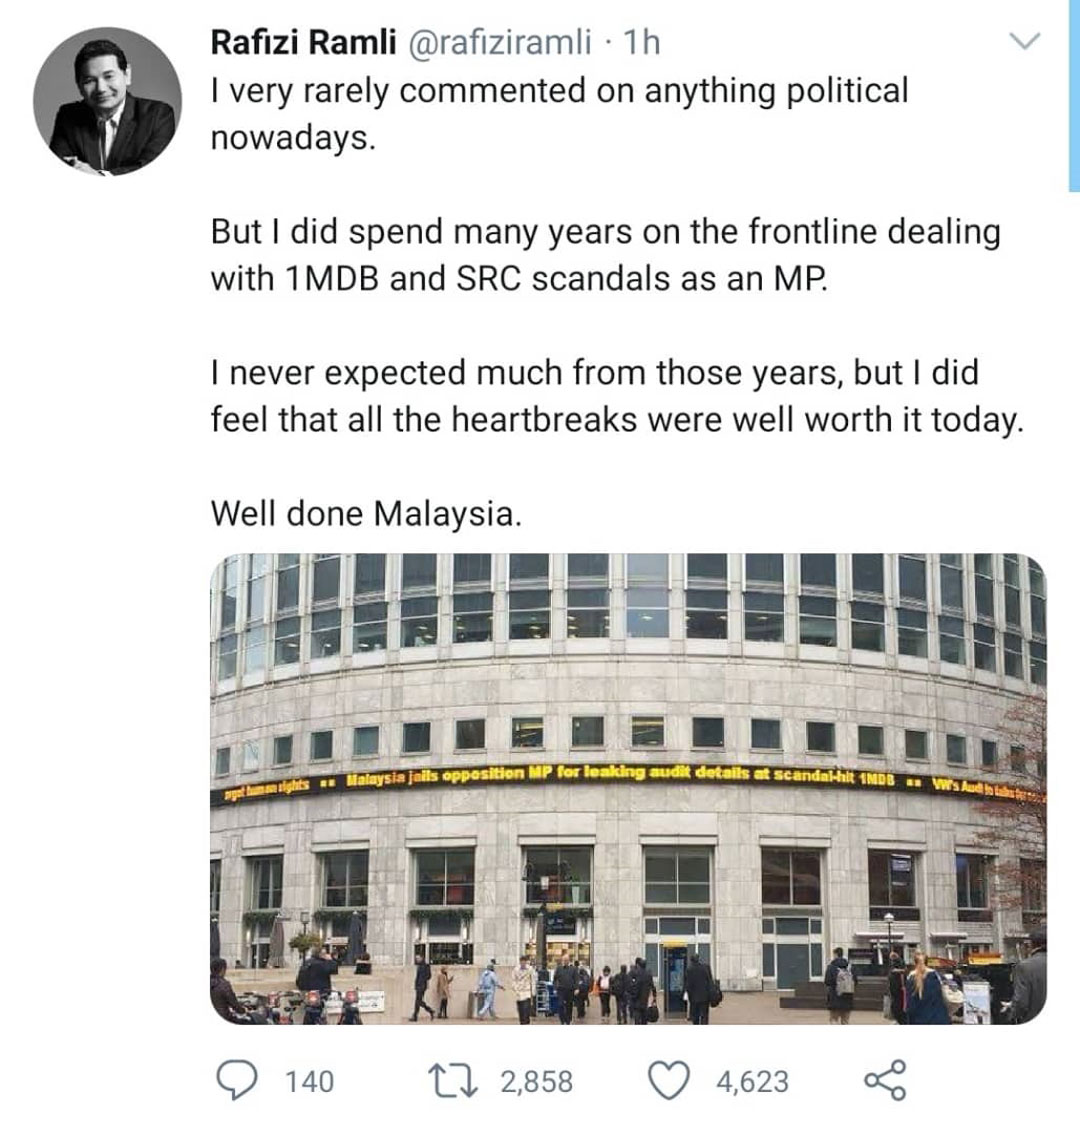1080x1134 pixels.
Task: Click the 140 replies count
Action: pos(310,1081)
